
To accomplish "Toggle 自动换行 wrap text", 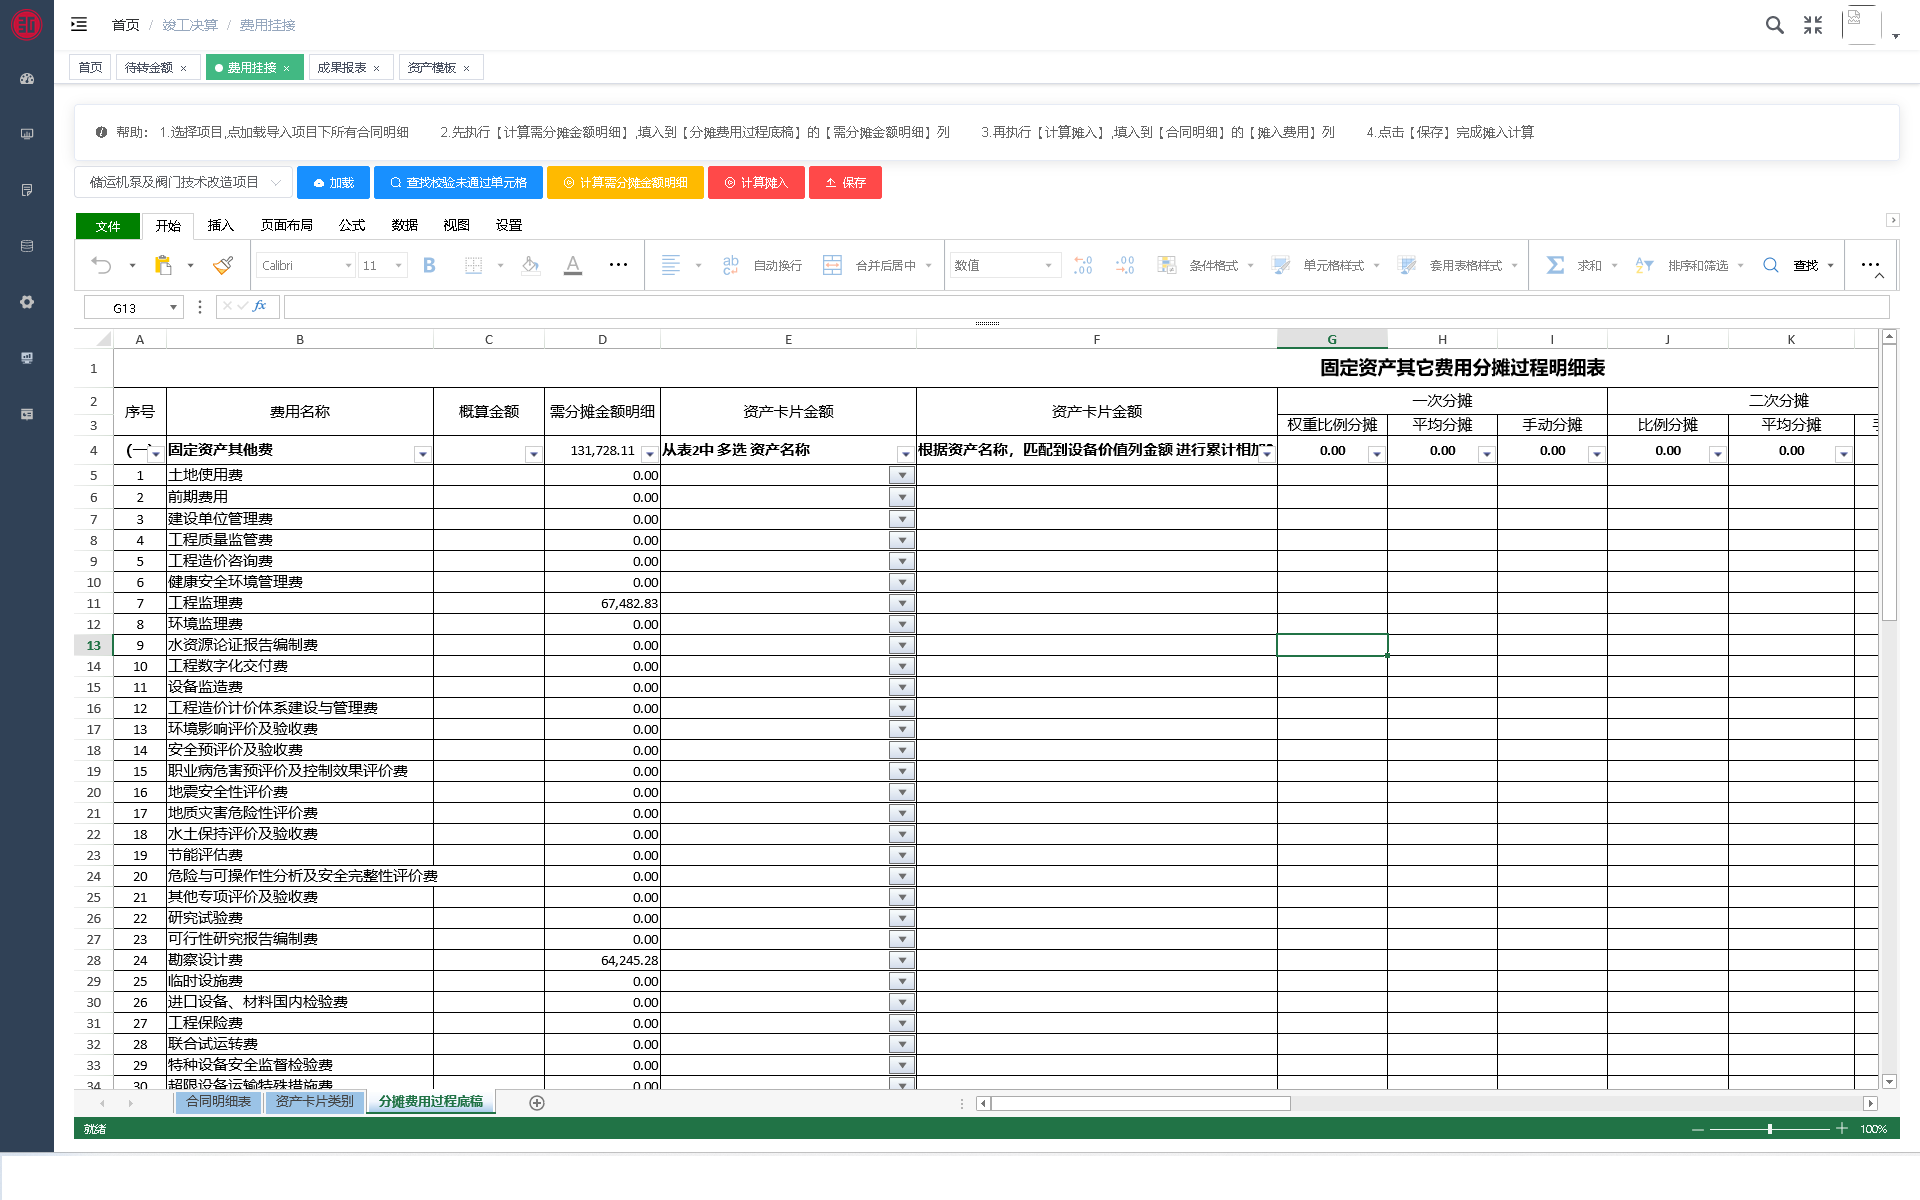I will pyautogui.click(x=763, y=265).
